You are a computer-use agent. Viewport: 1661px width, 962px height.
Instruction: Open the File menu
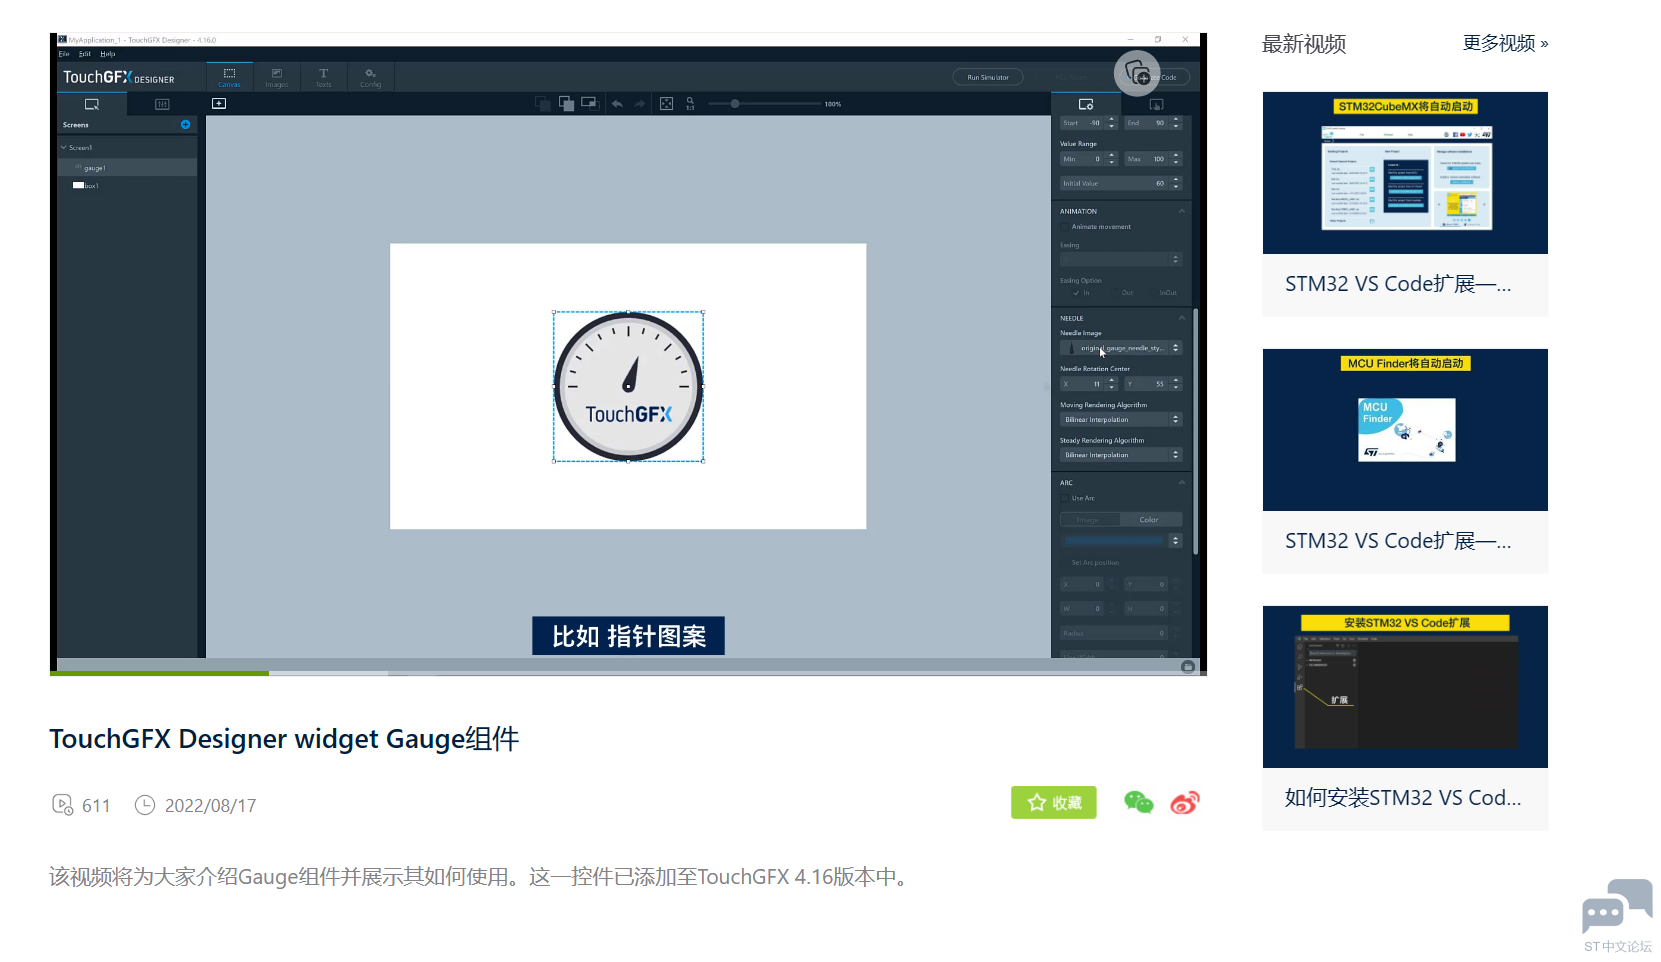64,54
